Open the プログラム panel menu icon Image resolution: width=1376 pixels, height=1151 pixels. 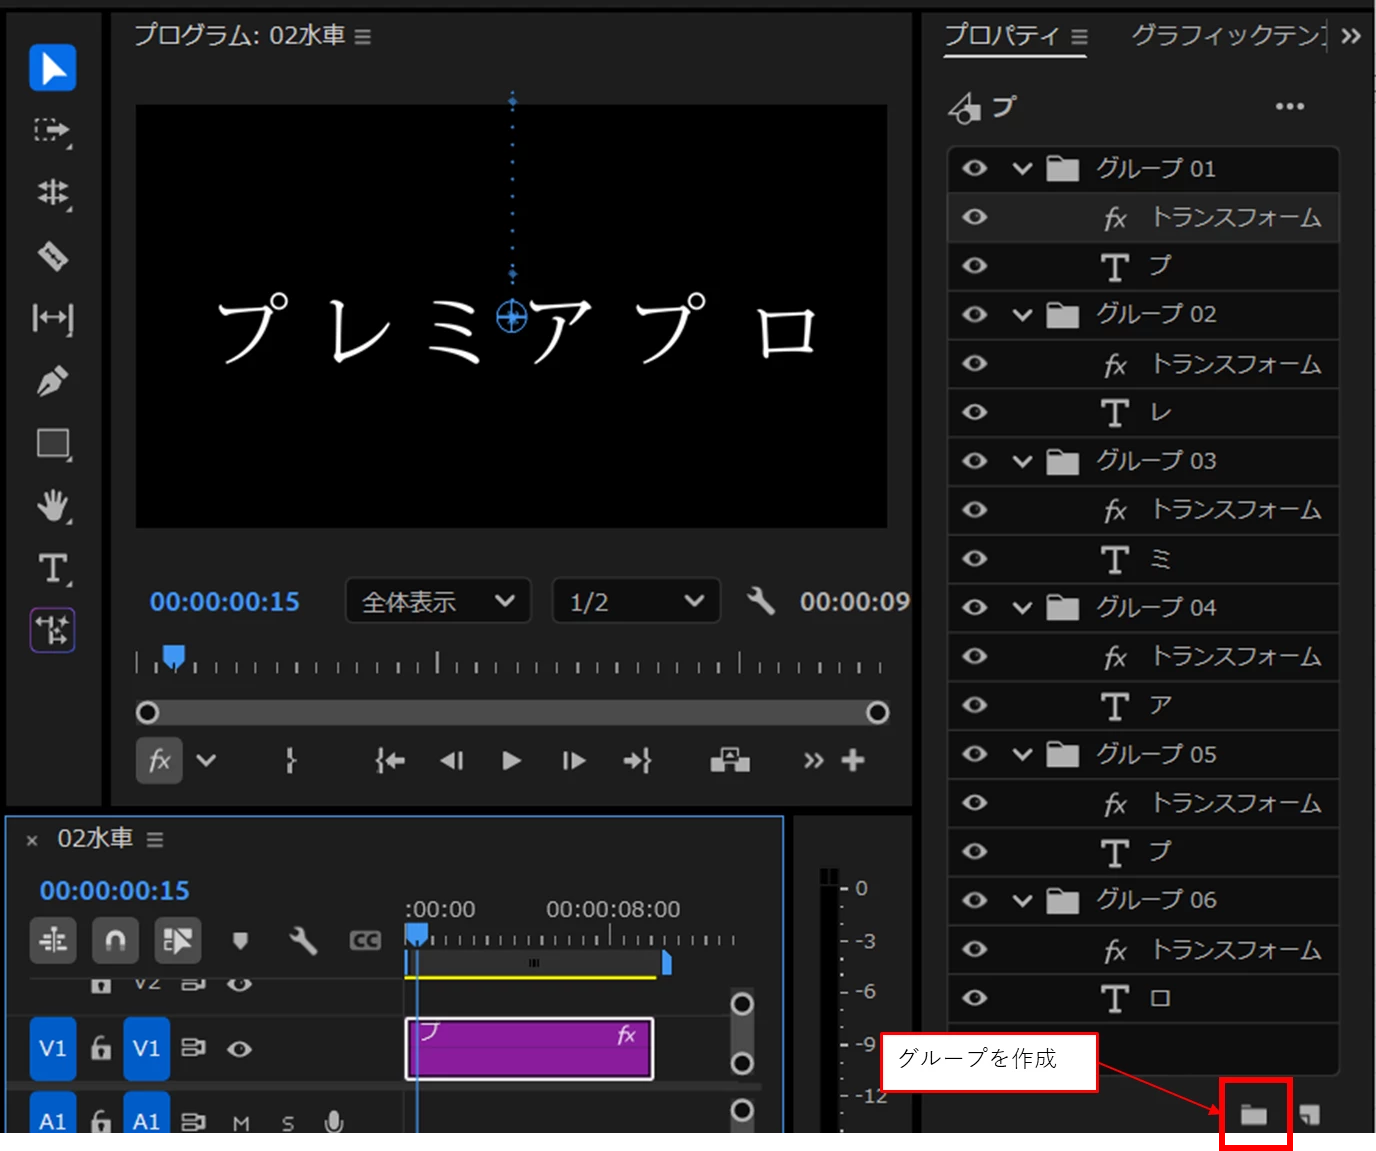pyautogui.click(x=363, y=37)
